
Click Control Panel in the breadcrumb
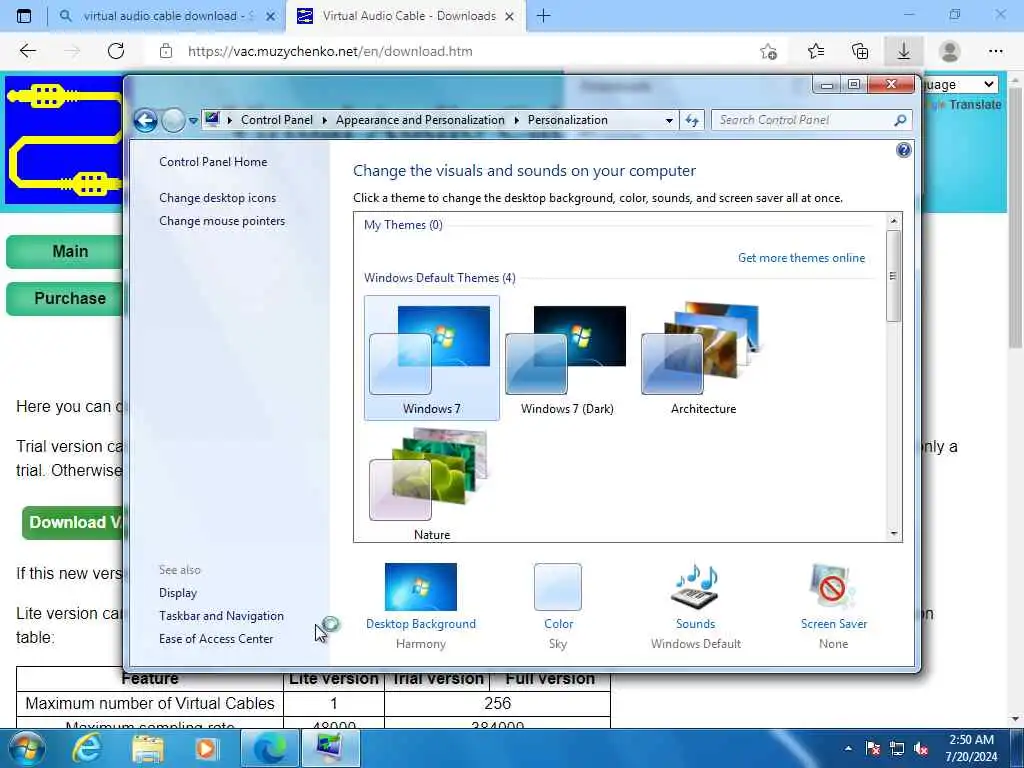[x=277, y=120]
